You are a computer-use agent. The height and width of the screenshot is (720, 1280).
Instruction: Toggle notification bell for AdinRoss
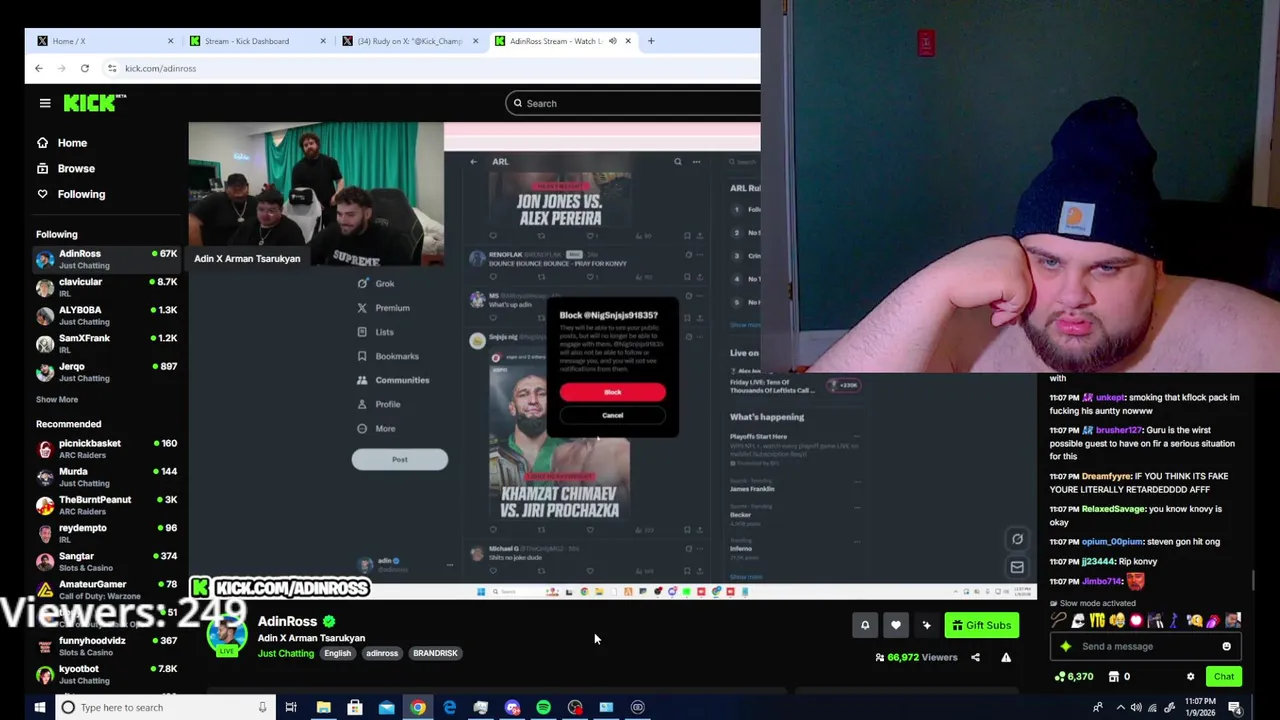[x=865, y=625]
